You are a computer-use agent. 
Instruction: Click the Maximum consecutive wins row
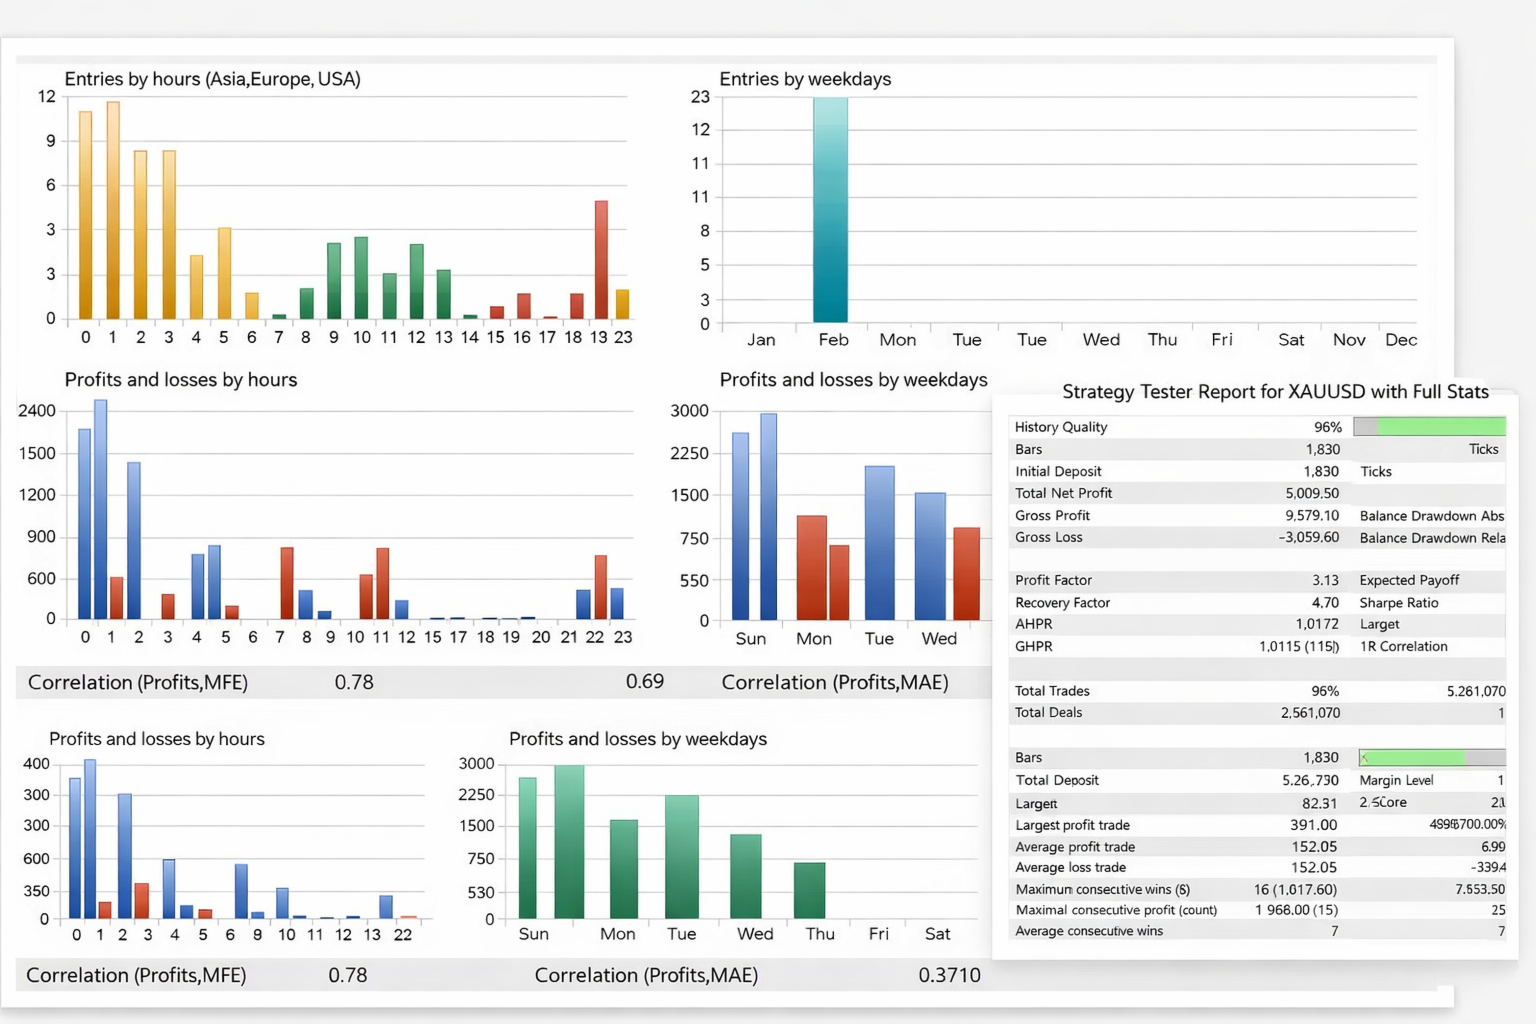pos(1257,889)
